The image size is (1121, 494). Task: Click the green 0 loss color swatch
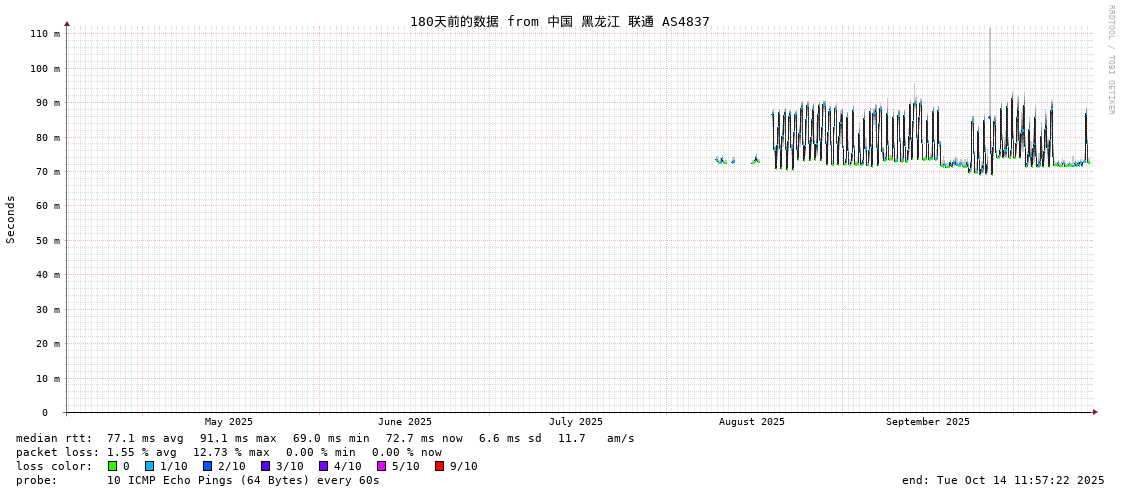click(113, 466)
